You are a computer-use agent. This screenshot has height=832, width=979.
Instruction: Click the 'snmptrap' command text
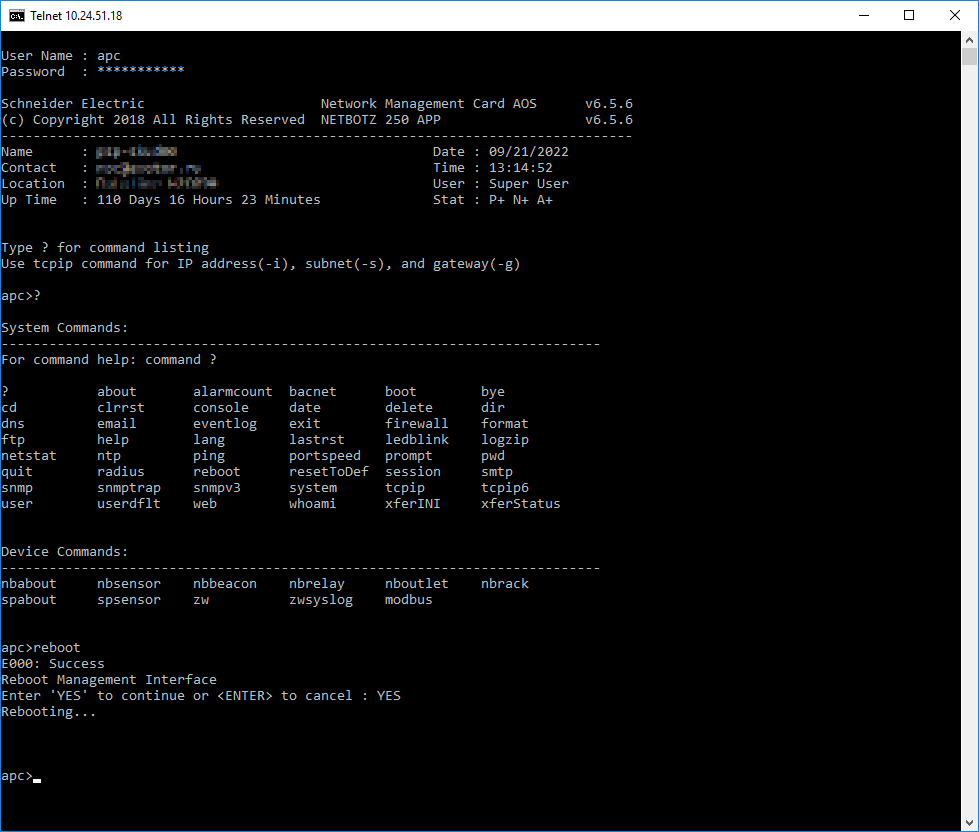pyautogui.click(x=129, y=487)
